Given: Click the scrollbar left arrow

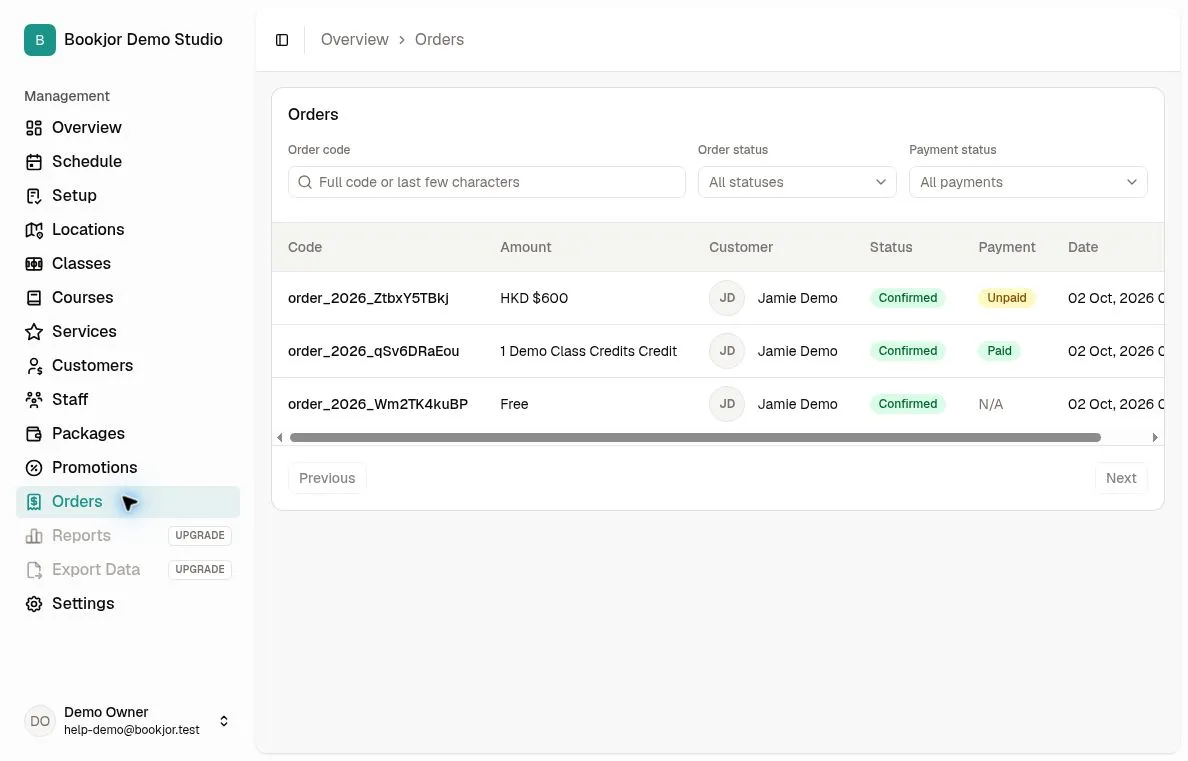Looking at the screenshot, I should pos(280,437).
